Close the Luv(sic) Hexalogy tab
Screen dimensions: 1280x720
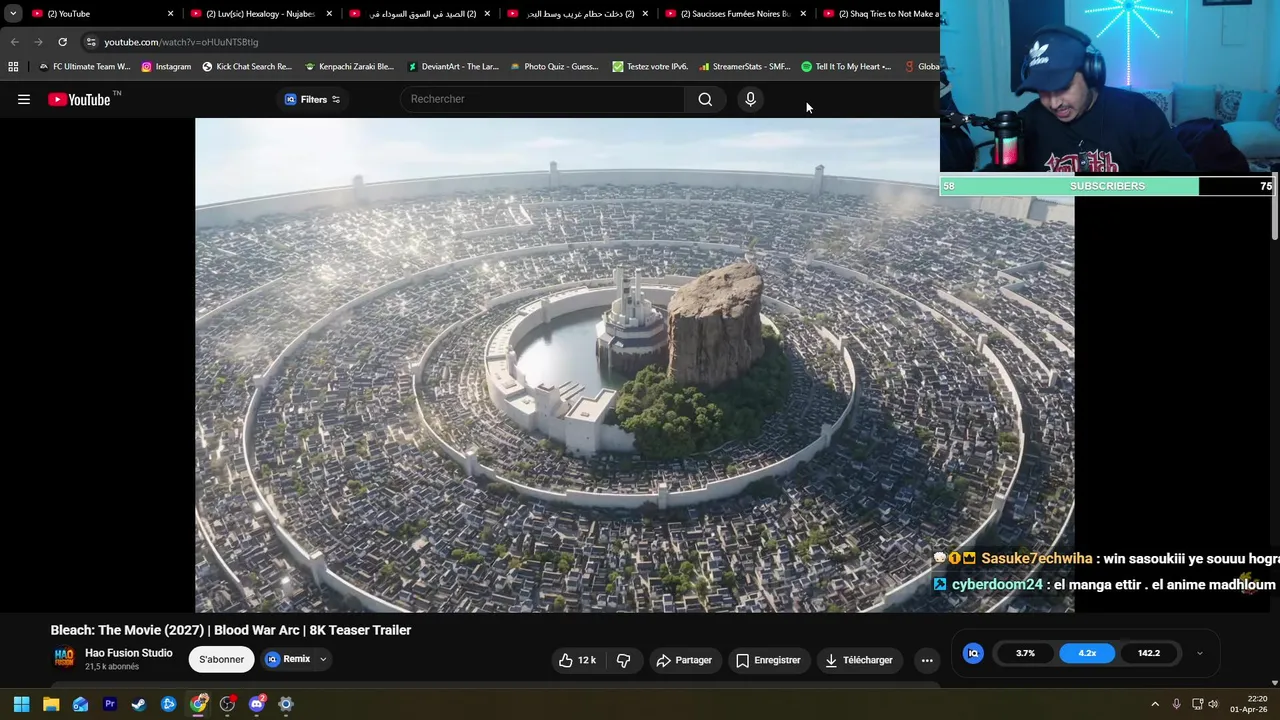point(329,14)
